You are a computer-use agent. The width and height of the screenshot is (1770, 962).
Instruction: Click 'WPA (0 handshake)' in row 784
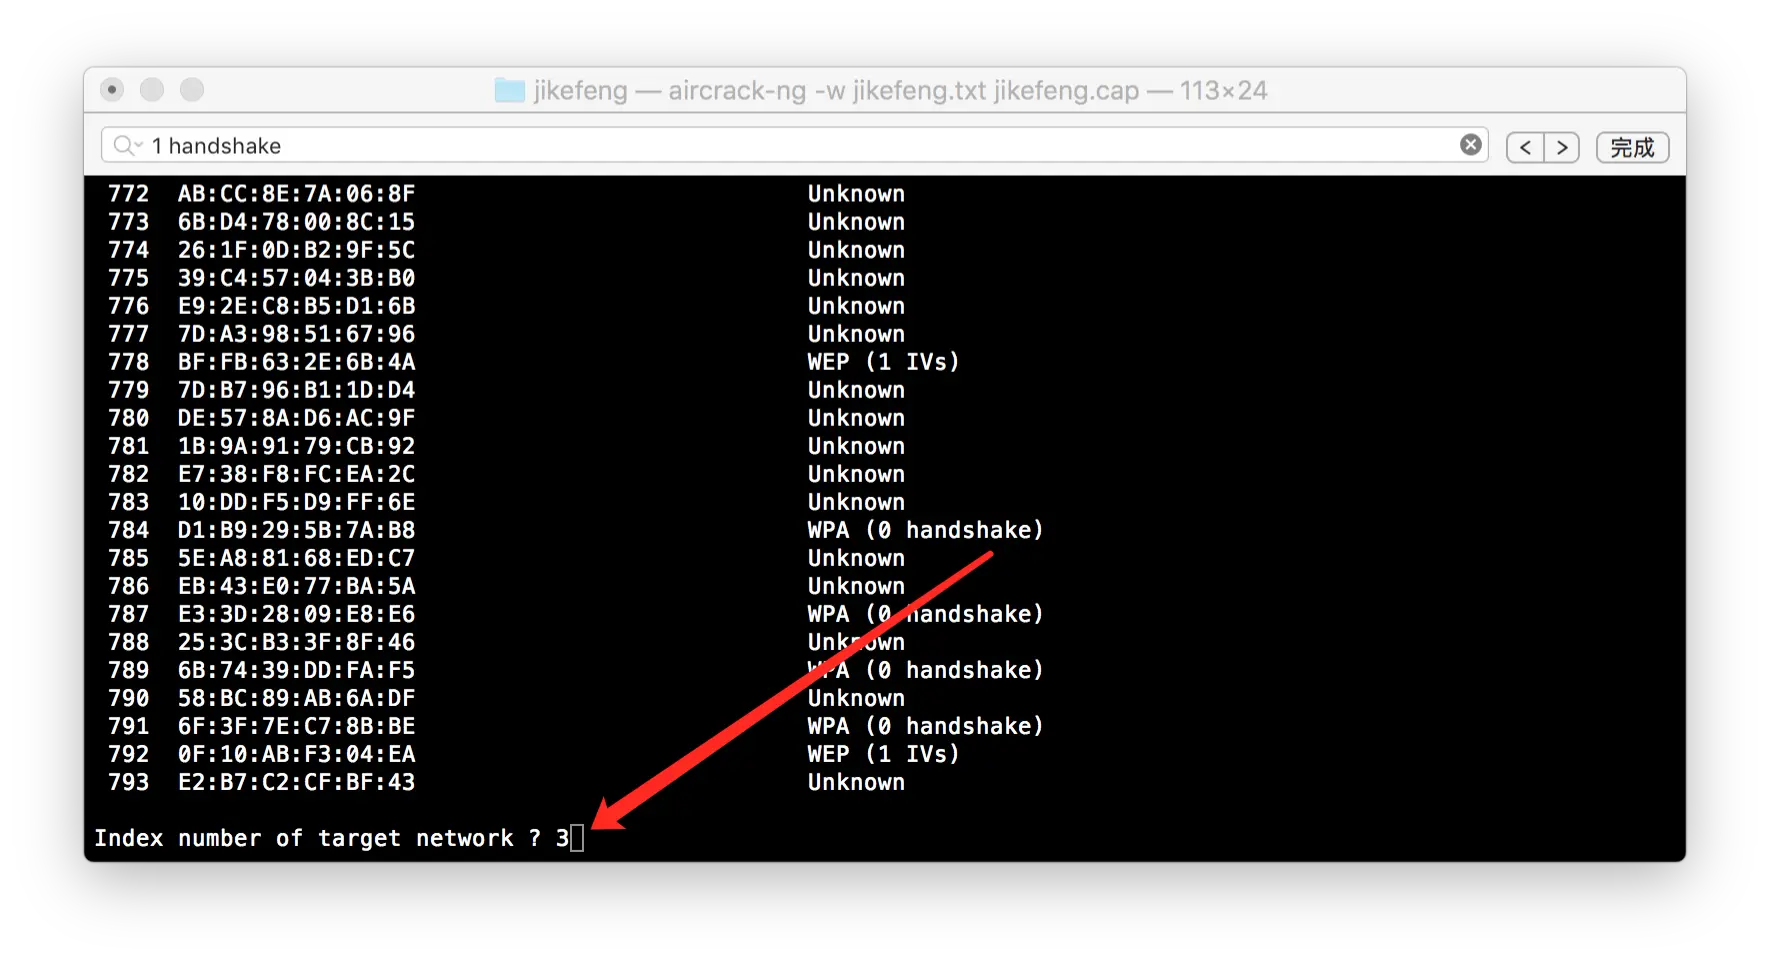pos(925,530)
